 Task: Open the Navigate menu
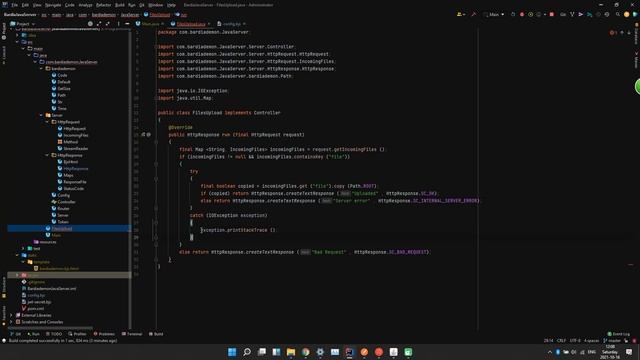(53, 5)
